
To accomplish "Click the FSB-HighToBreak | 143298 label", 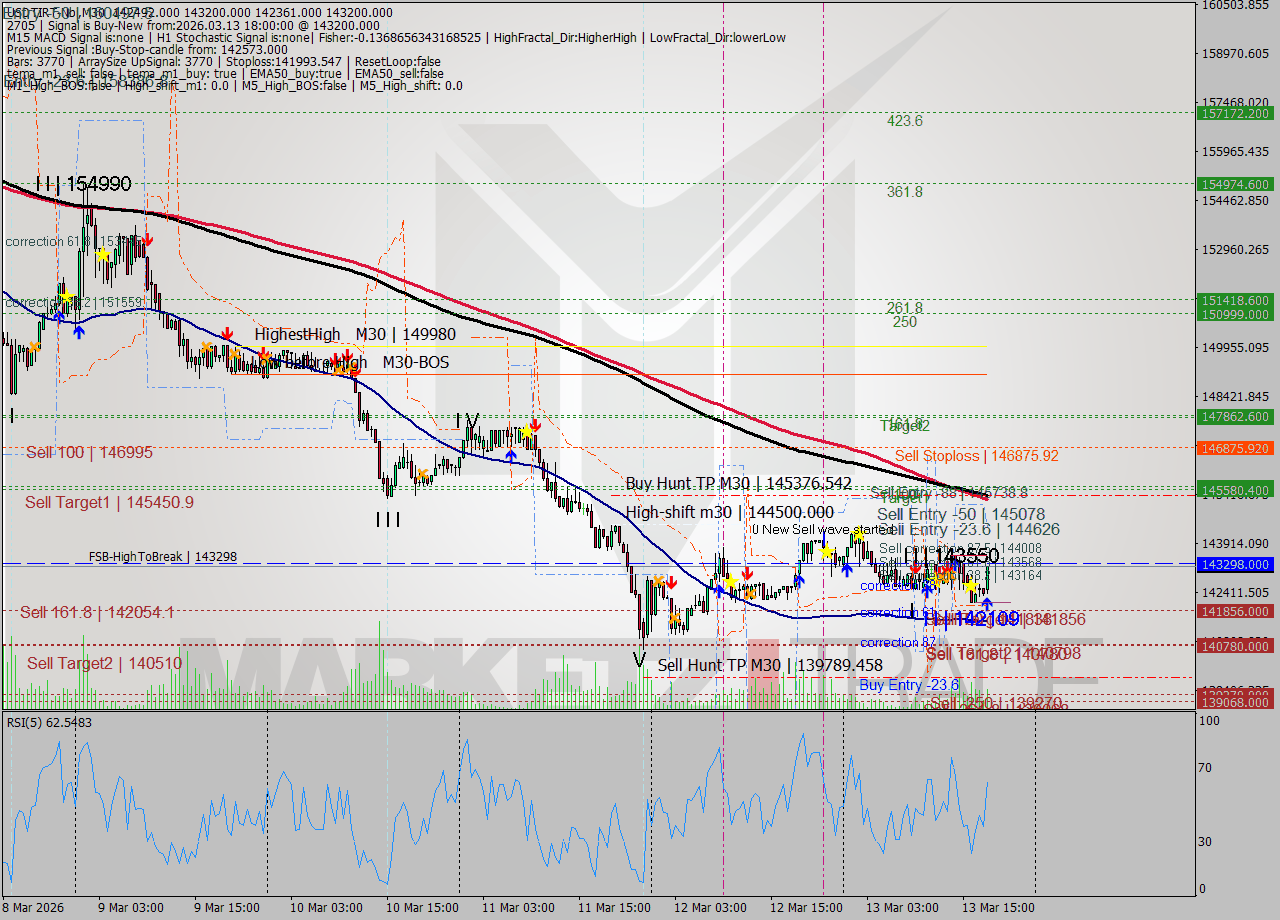I will pyautogui.click(x=162, y=554).
